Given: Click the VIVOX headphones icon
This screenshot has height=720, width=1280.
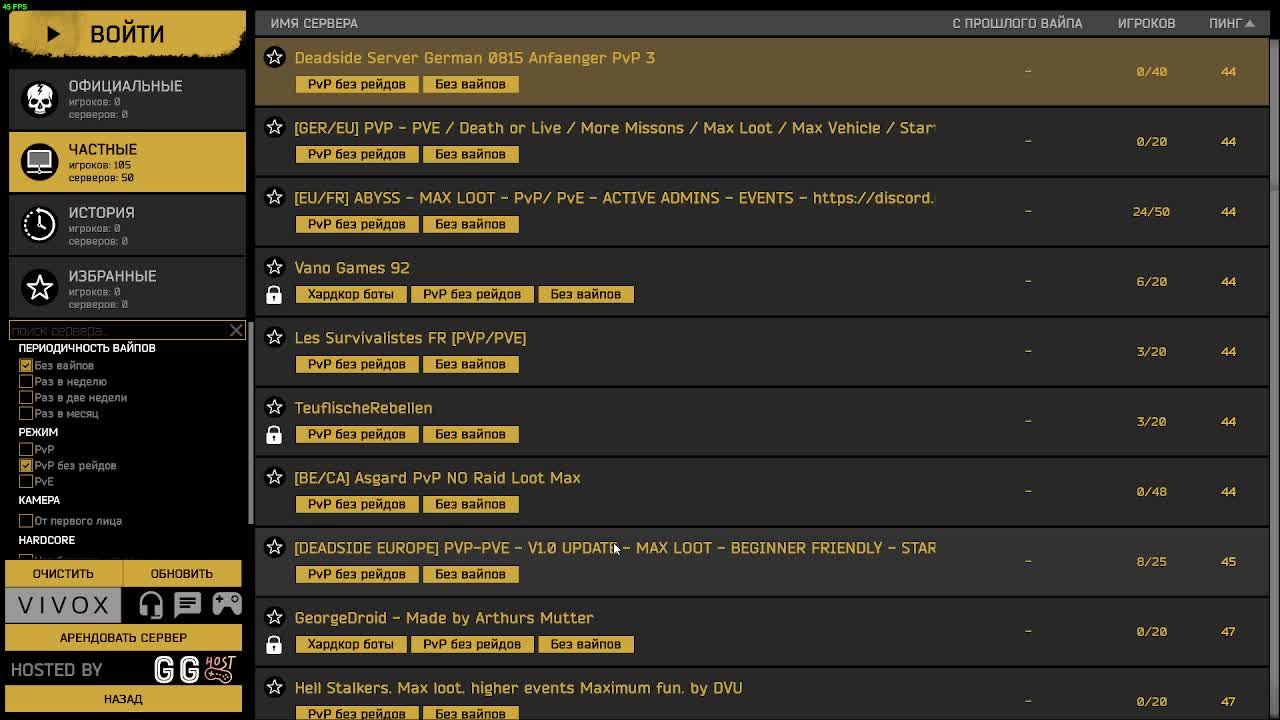Looking at the screenshot, I should point(151,604).
